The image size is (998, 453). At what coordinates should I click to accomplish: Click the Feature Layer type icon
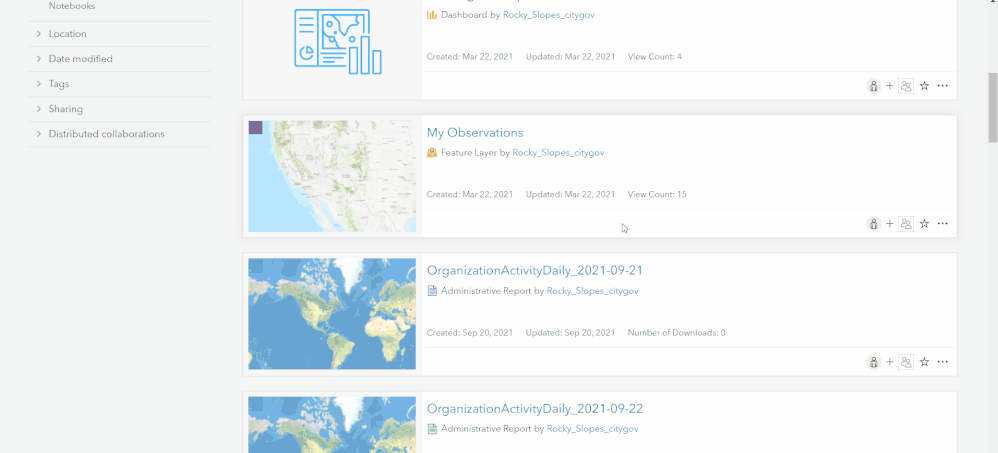432,153
